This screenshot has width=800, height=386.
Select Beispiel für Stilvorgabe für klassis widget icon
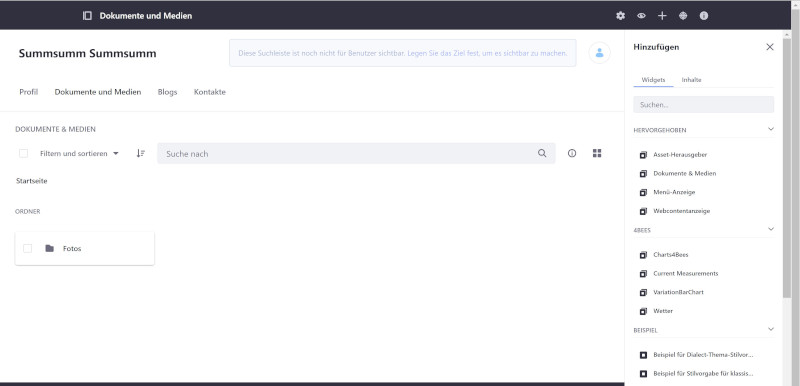coord(643,374)
